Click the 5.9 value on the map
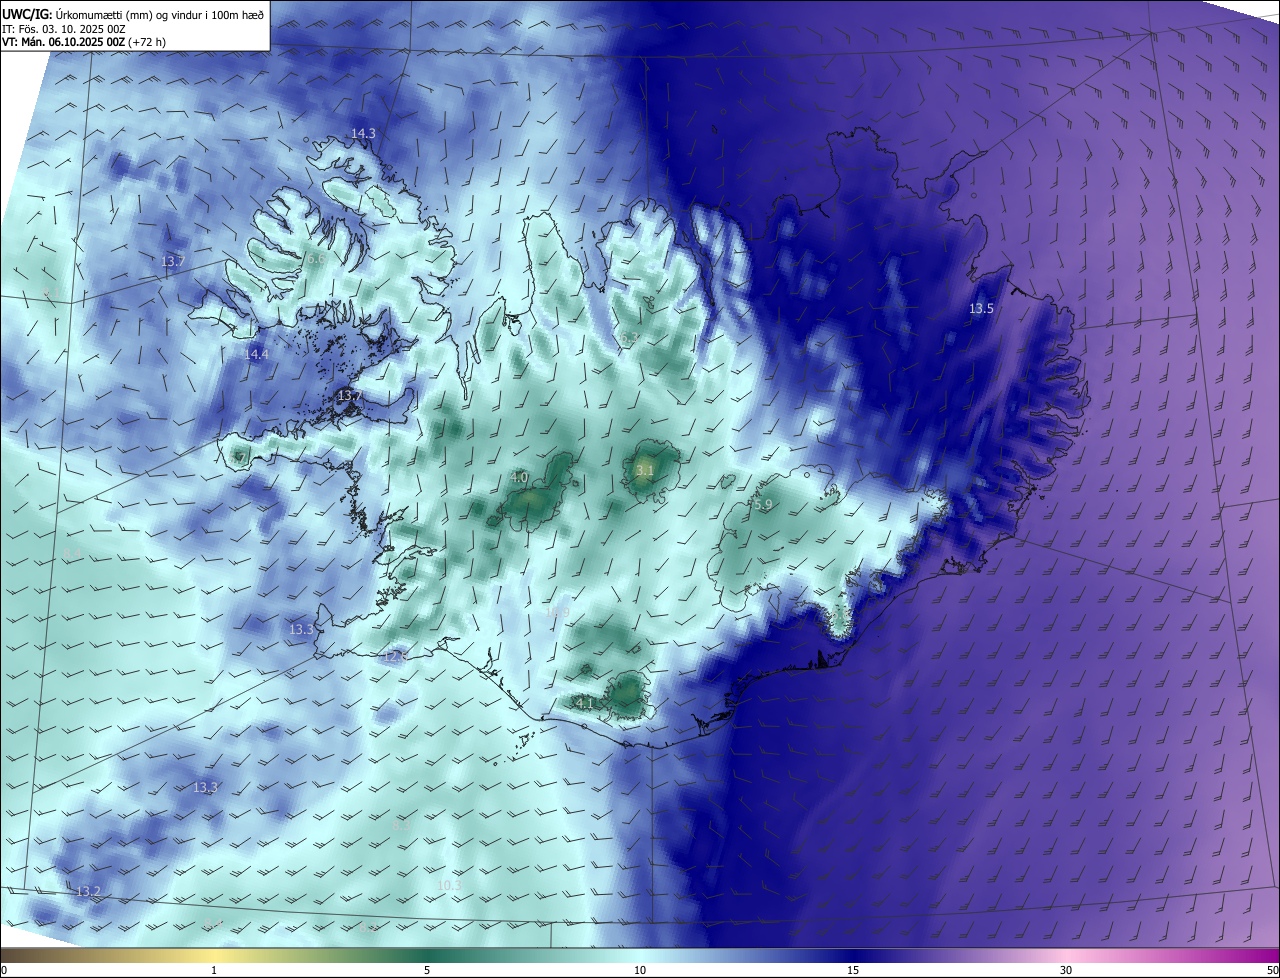The height and width of the screenshot is (978, 1280). (763, 505)
